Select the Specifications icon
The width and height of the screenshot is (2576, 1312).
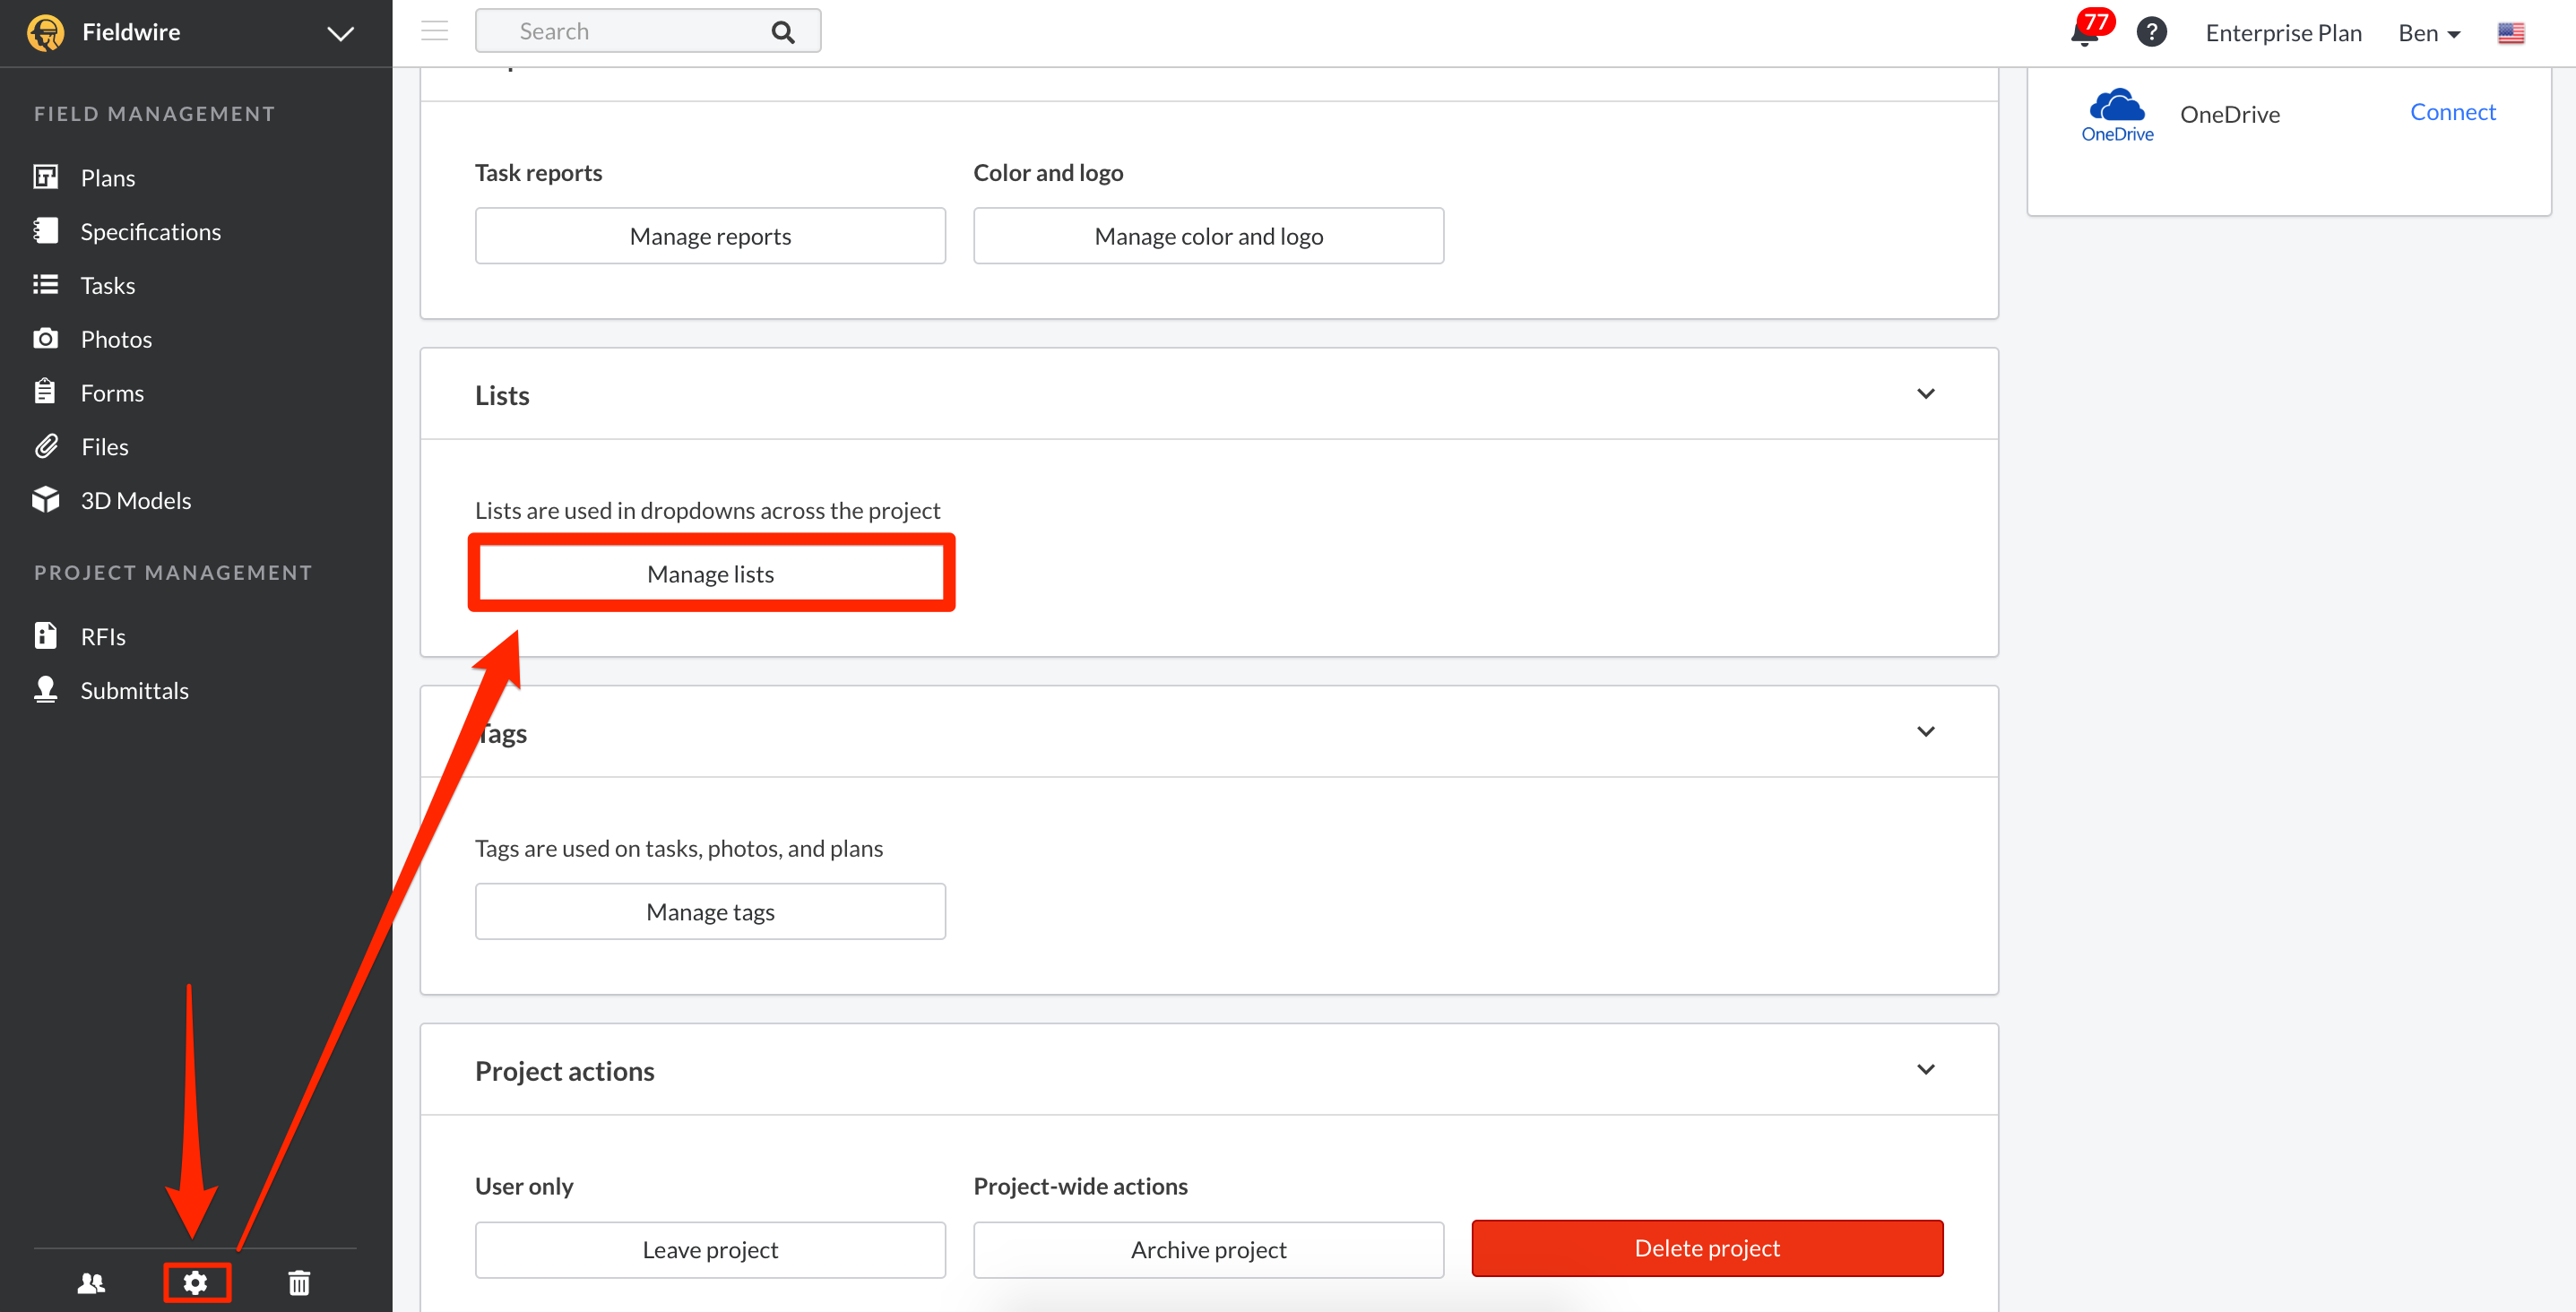46,230
